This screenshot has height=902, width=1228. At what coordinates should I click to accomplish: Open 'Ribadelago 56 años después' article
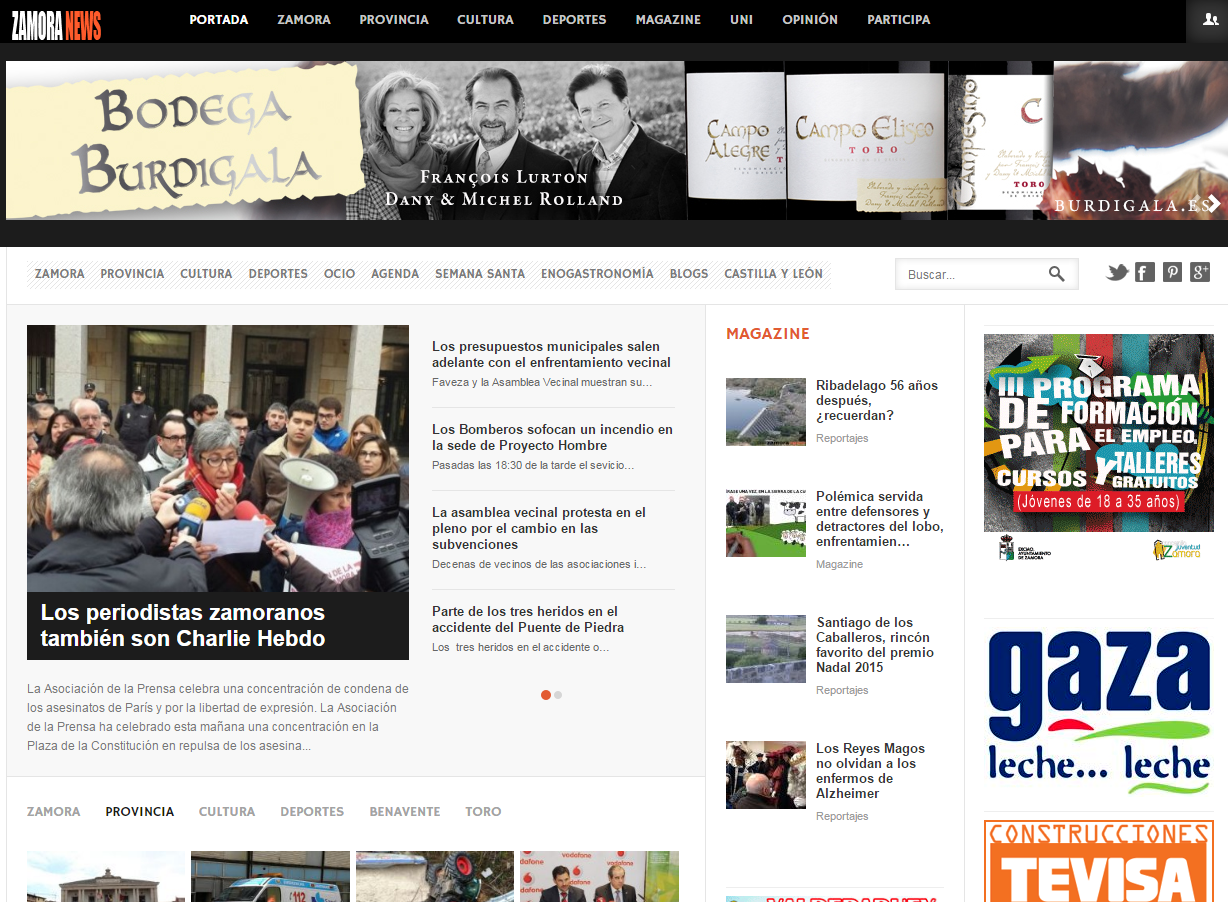tap(877, 400)
